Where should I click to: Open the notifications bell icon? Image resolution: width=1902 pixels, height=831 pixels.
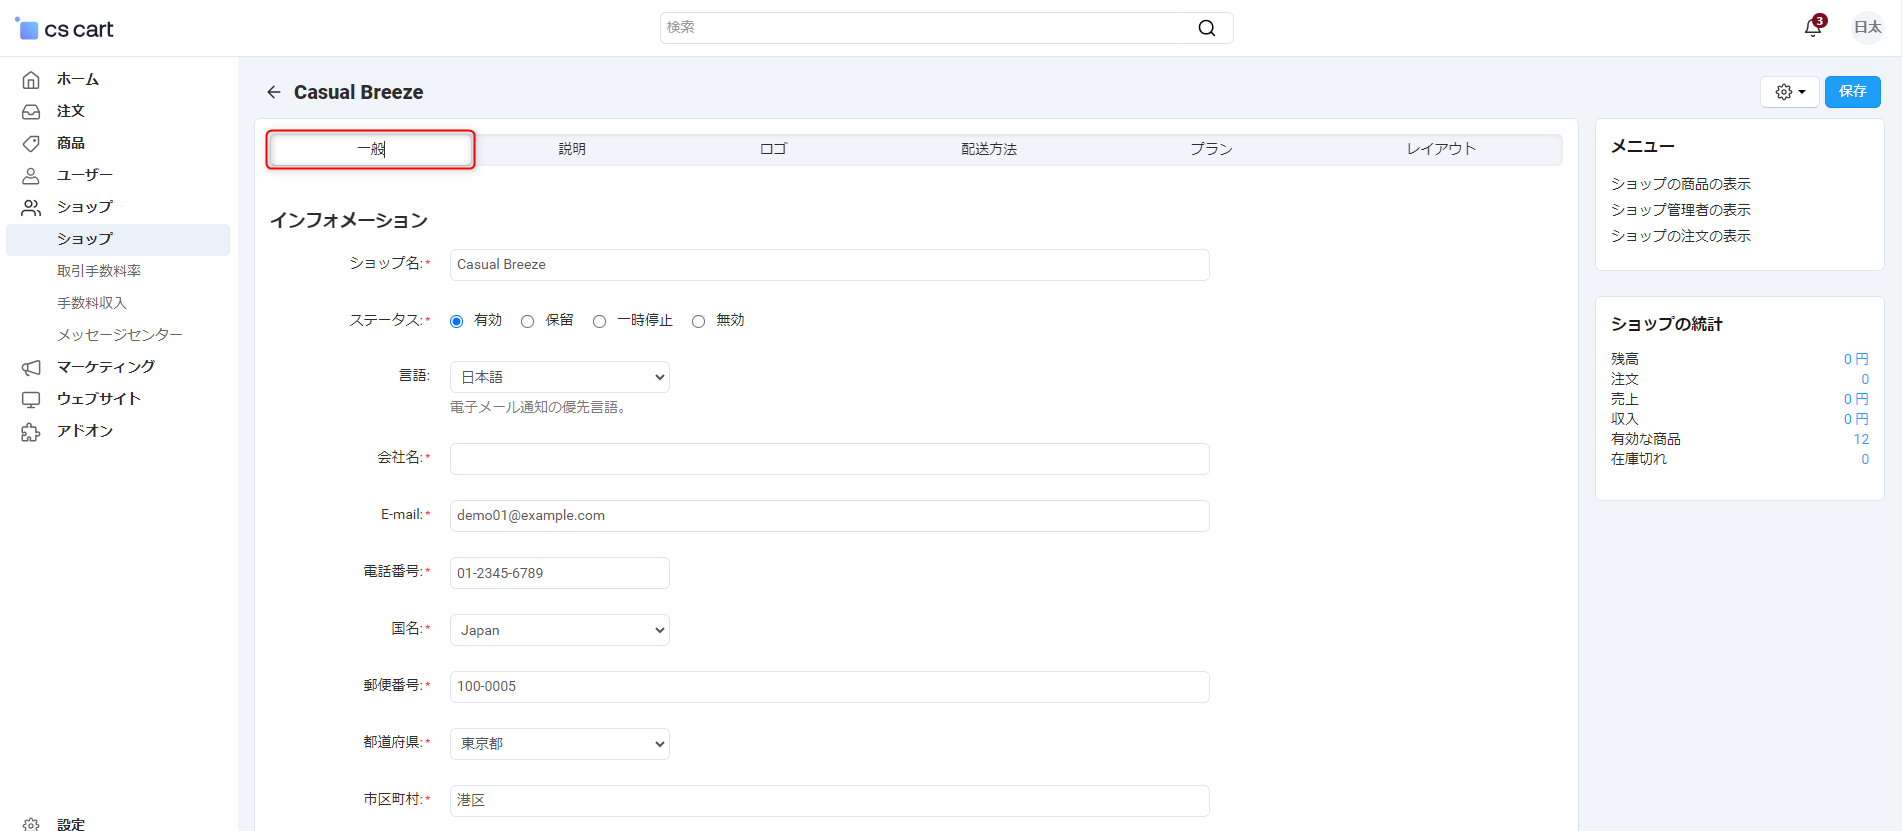point(1812,28)
